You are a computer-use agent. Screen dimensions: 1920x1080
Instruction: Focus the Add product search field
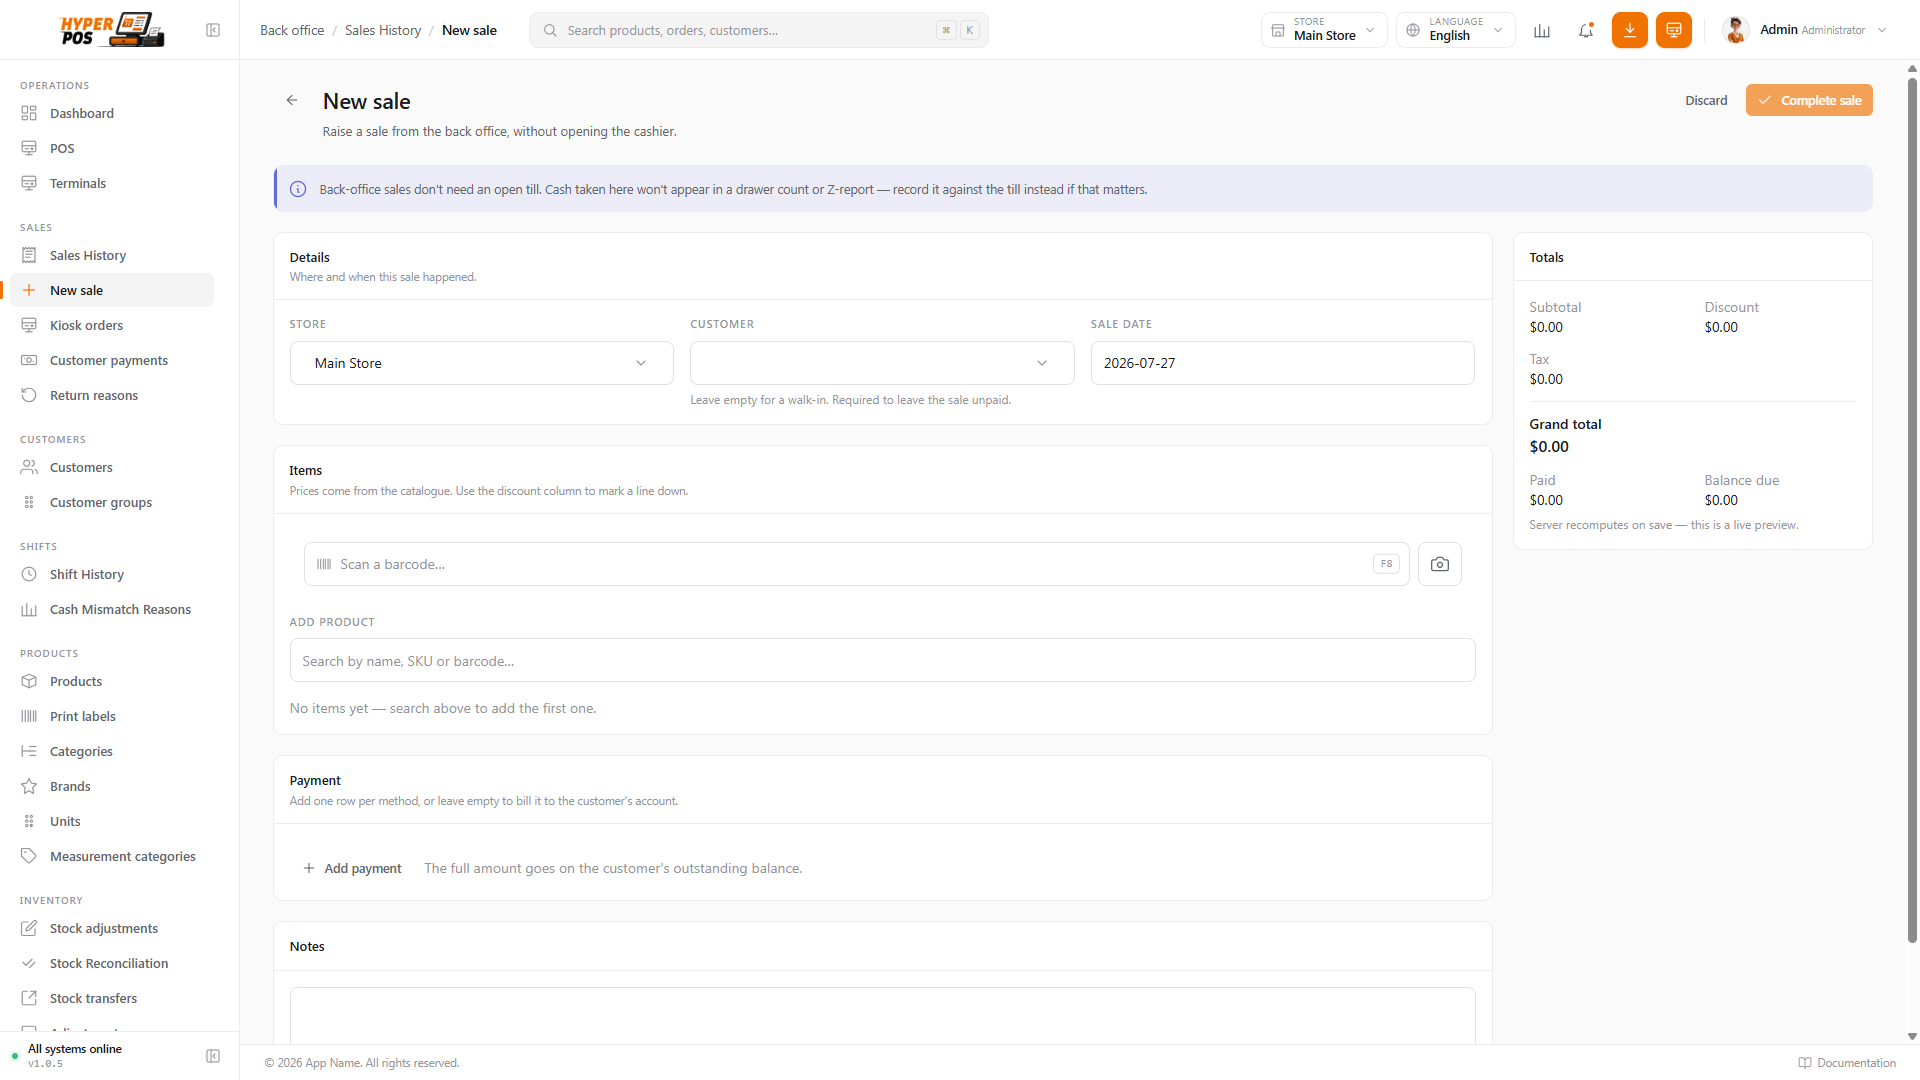(x=882, y=660)
